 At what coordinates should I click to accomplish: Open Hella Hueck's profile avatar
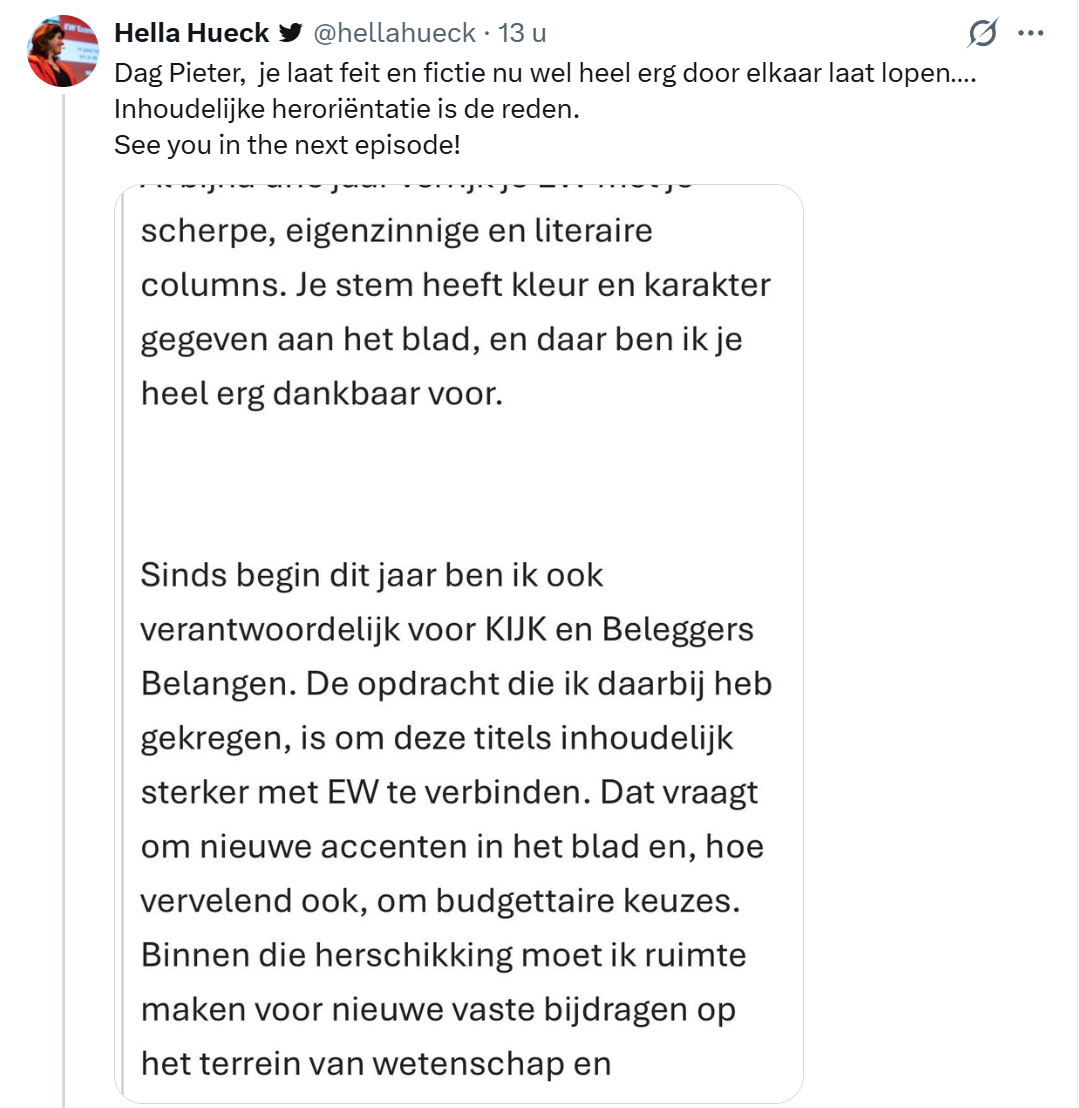63,50
